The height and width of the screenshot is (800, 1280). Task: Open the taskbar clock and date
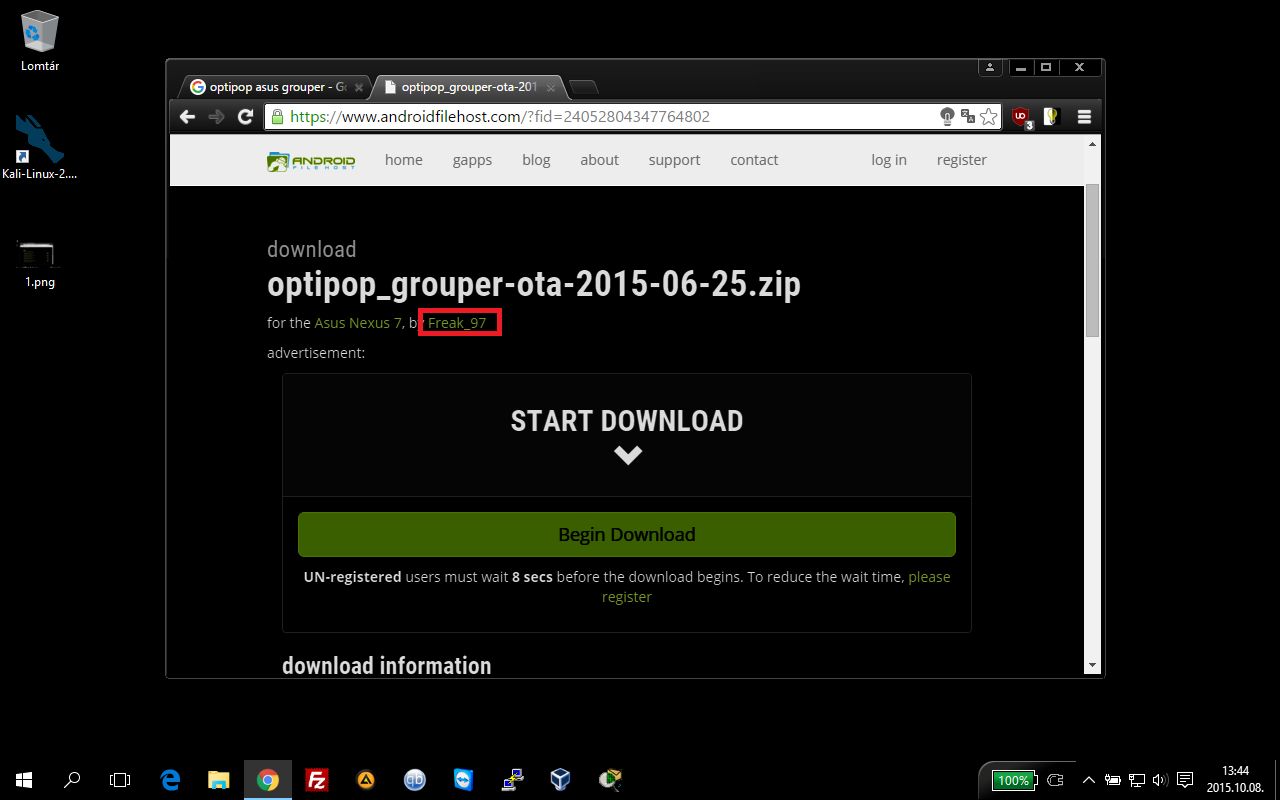click(1236, 780)
